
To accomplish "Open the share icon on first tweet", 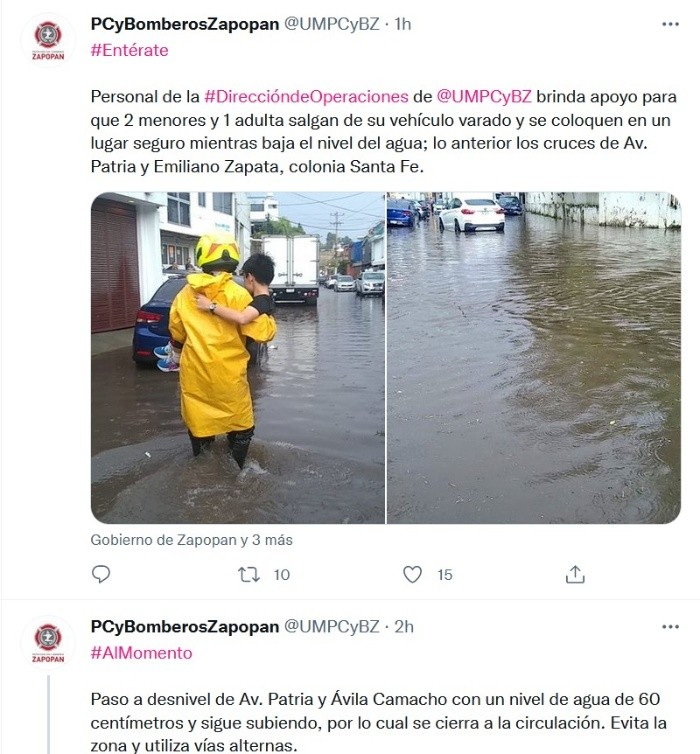I will click(575, 574).
